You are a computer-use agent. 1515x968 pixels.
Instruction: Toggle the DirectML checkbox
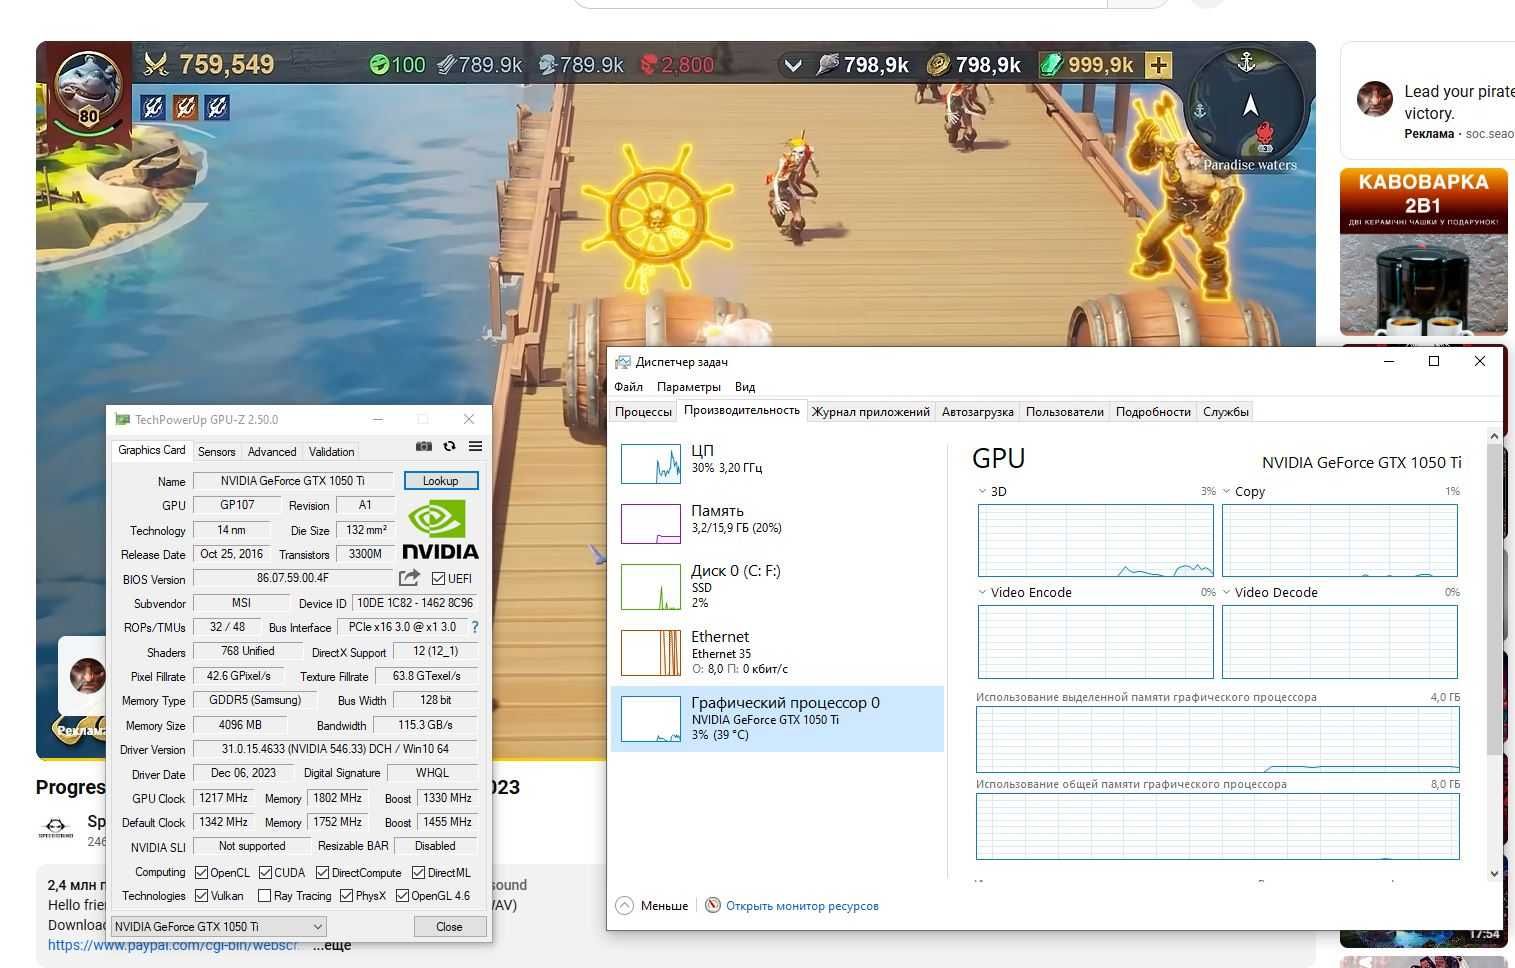418,872
